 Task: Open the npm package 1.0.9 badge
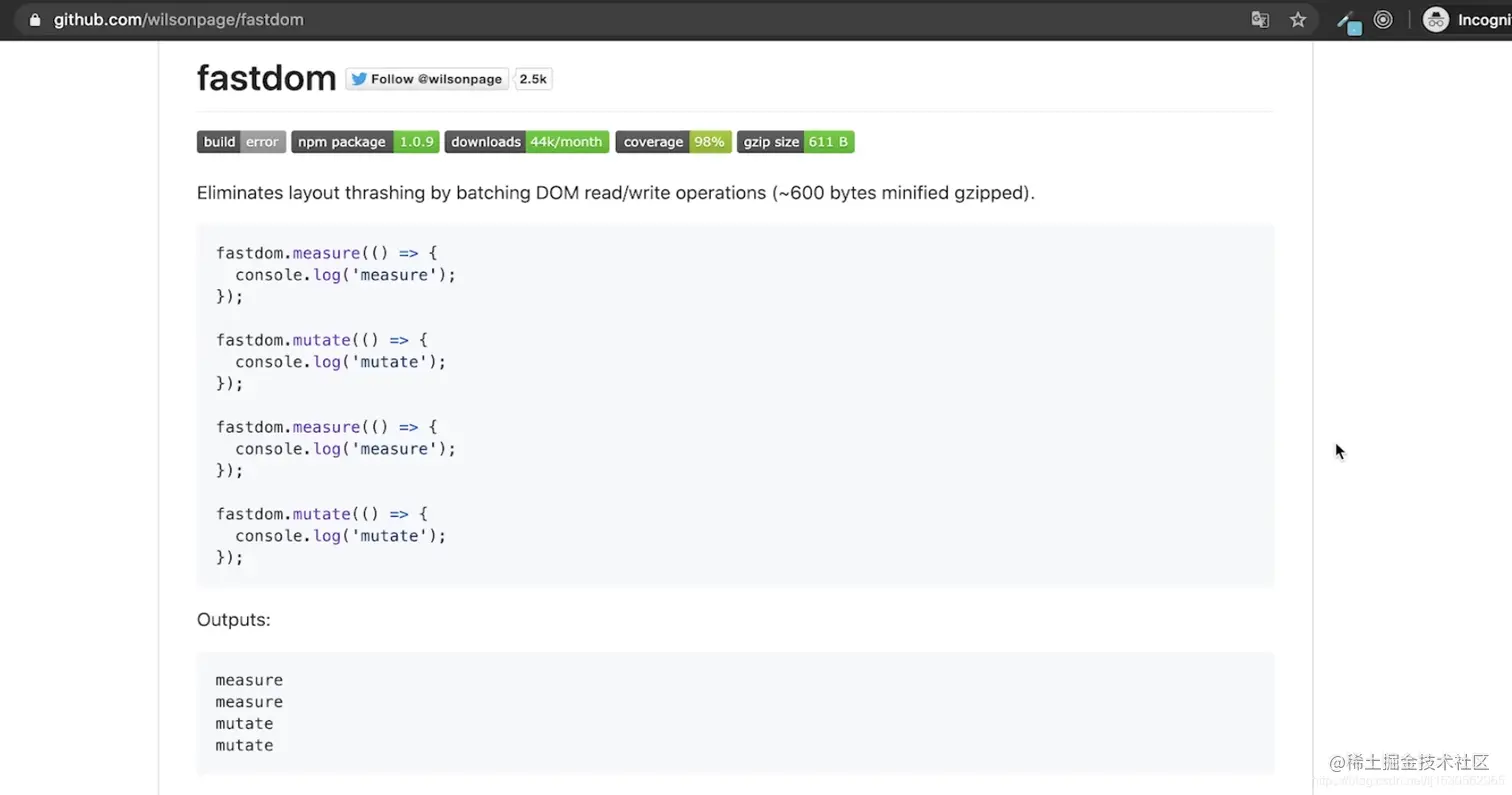(x=365, y=142)
